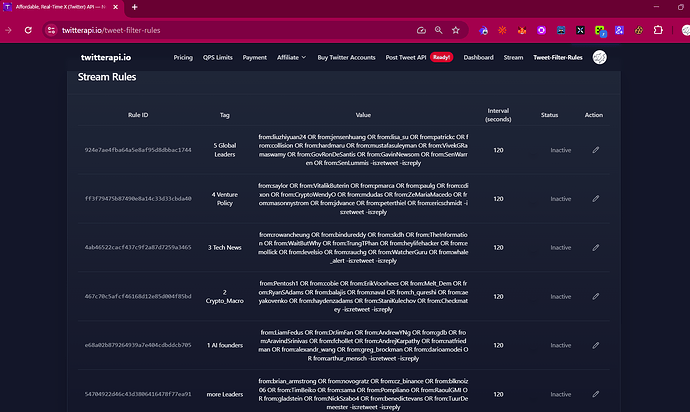
Task: Open the Pricing page
Action: (183, 57)
